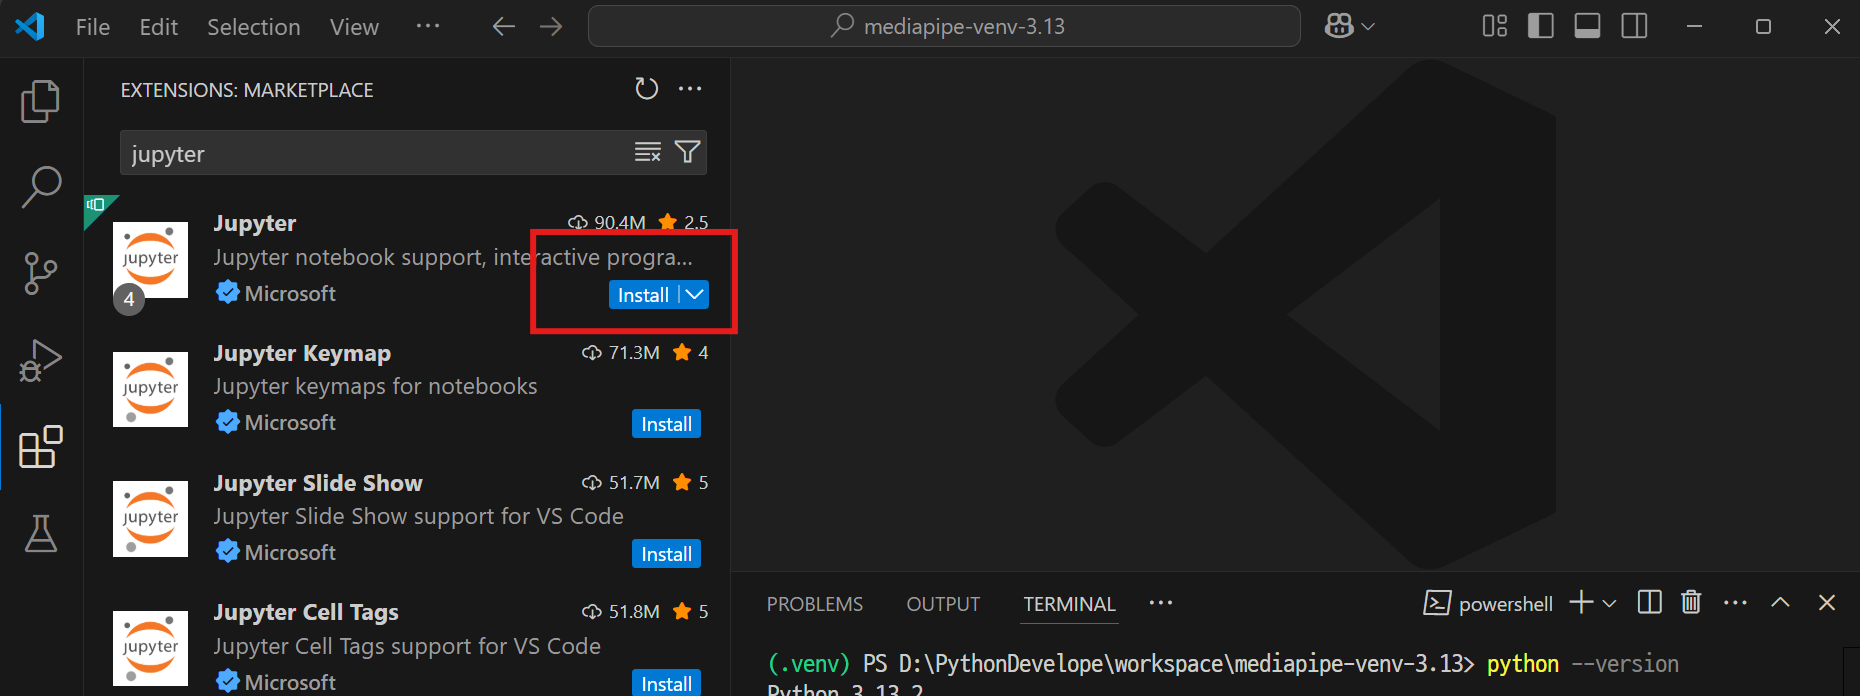
Task: Kill terminal with the trash icon
Action: 1691,602
